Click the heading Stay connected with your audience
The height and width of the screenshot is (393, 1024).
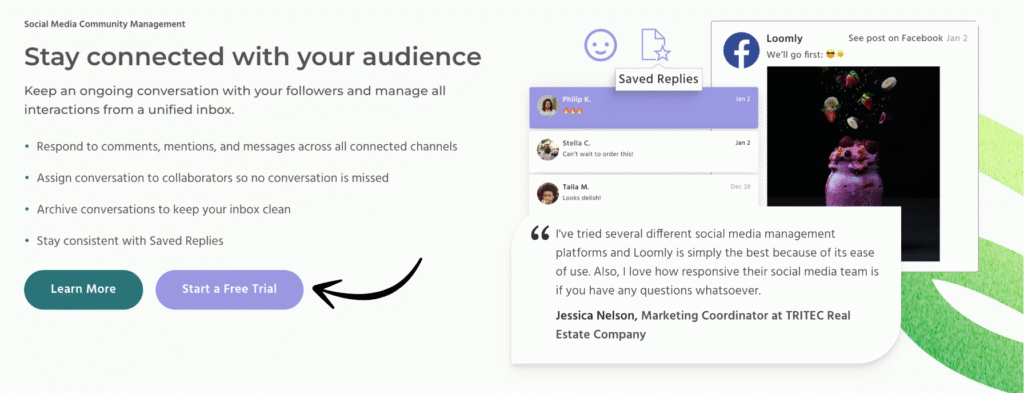[x=253, y=57]
